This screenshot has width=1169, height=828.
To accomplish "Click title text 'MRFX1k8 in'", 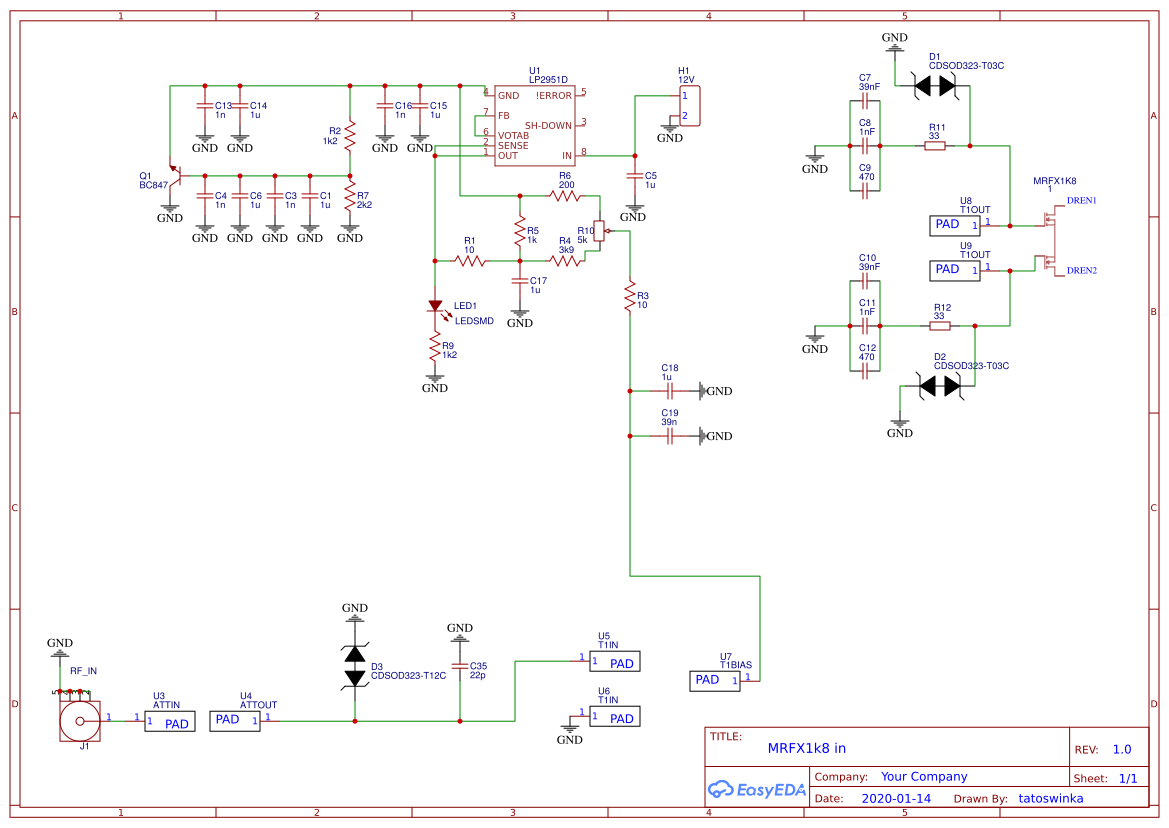I will [x=807, y=748].
